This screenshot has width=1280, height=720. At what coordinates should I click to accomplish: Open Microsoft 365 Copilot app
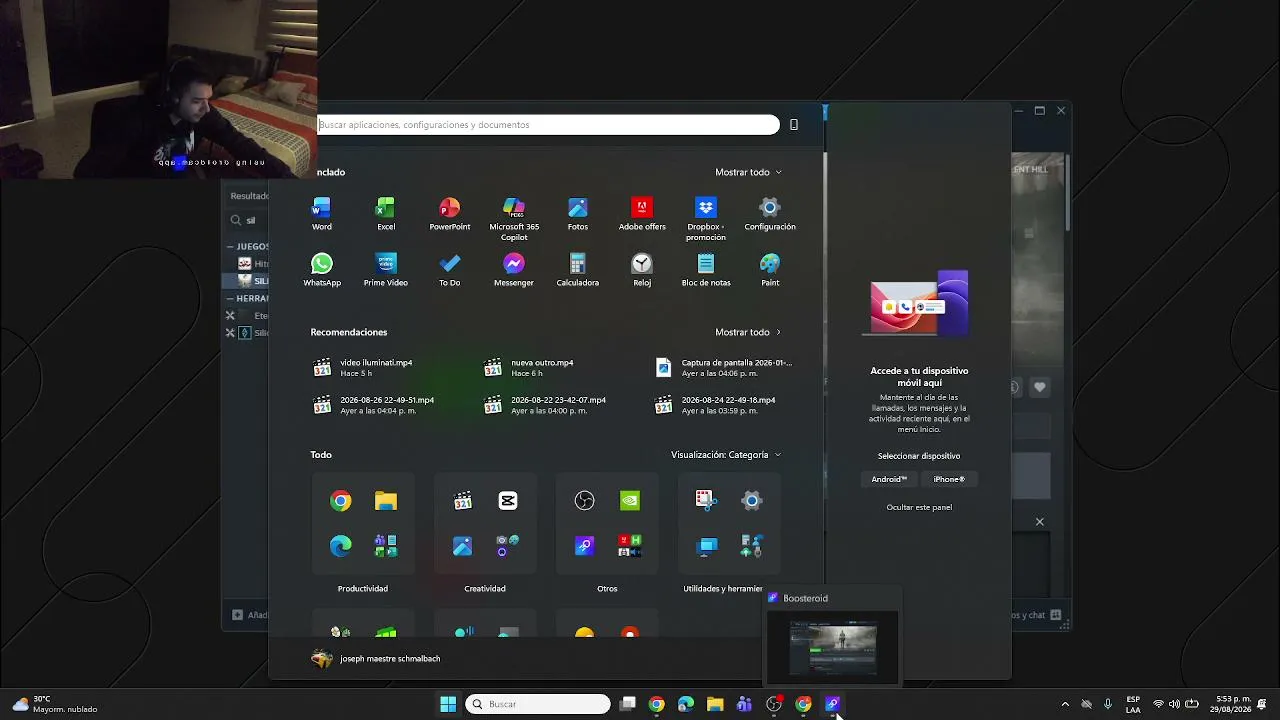coord(514,219)
